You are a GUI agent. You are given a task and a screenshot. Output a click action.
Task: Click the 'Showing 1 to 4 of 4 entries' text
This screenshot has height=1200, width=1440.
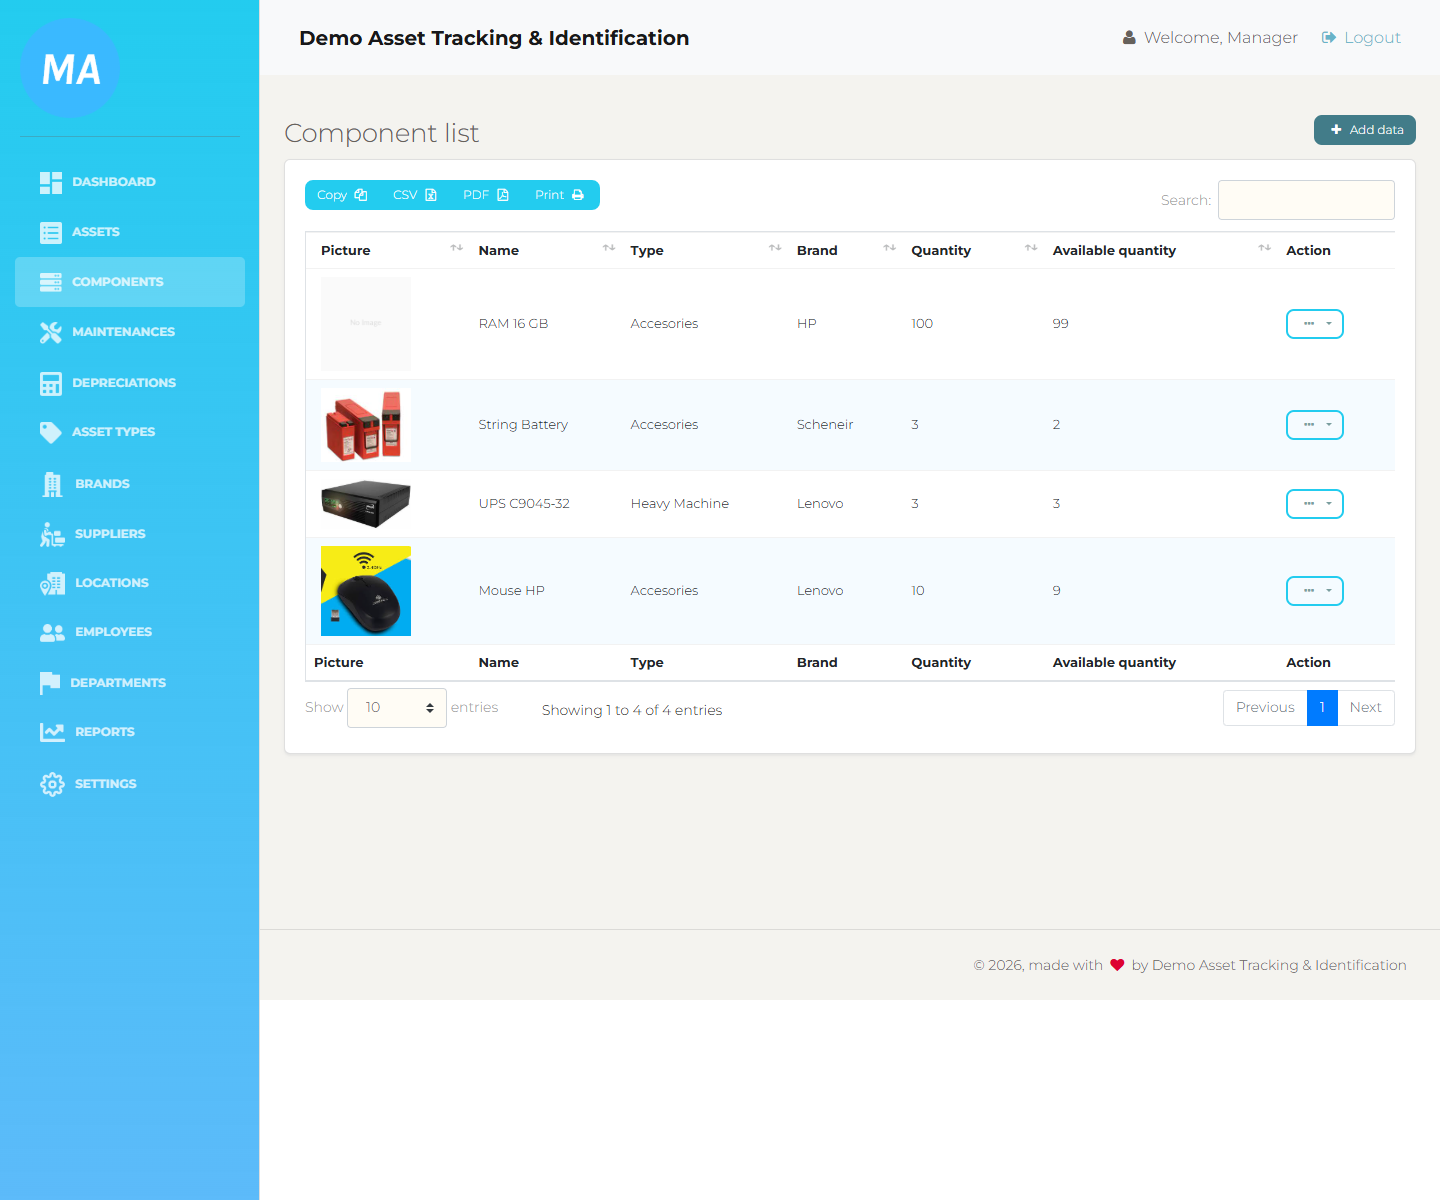632,710
